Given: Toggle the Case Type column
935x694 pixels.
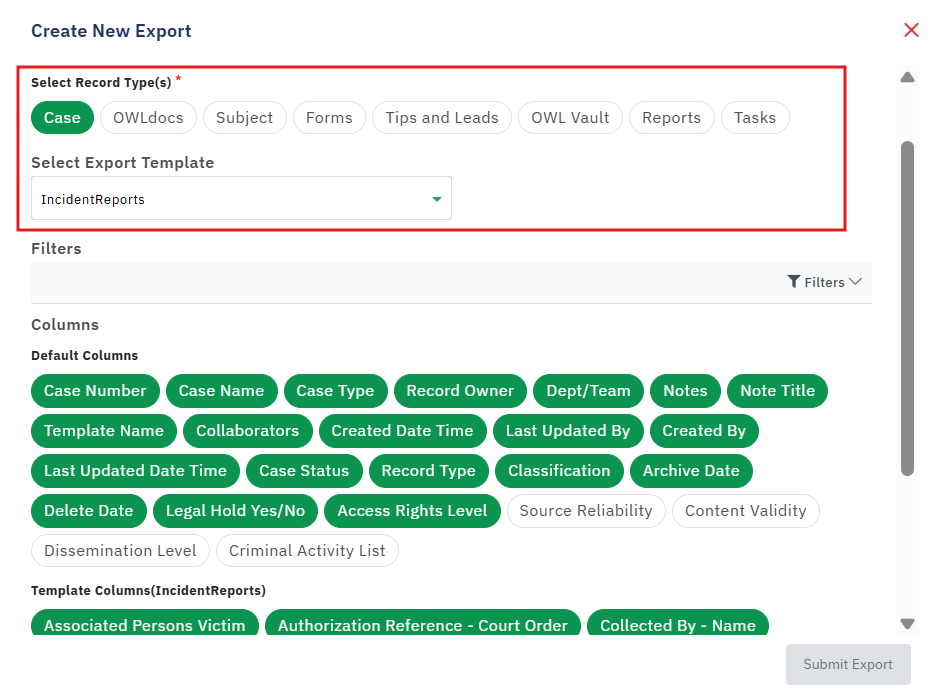Looking at the screenshot, I should point(335,391).
